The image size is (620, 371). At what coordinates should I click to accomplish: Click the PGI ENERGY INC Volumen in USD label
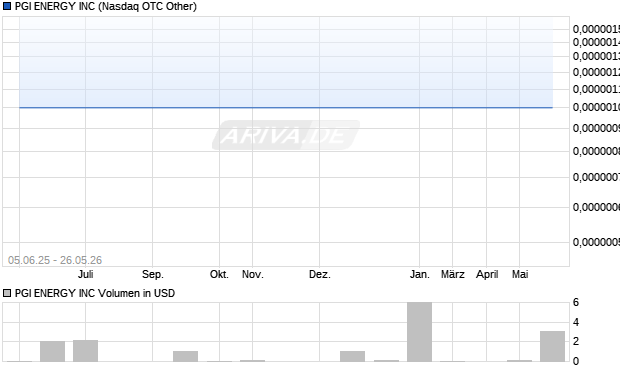95,293
